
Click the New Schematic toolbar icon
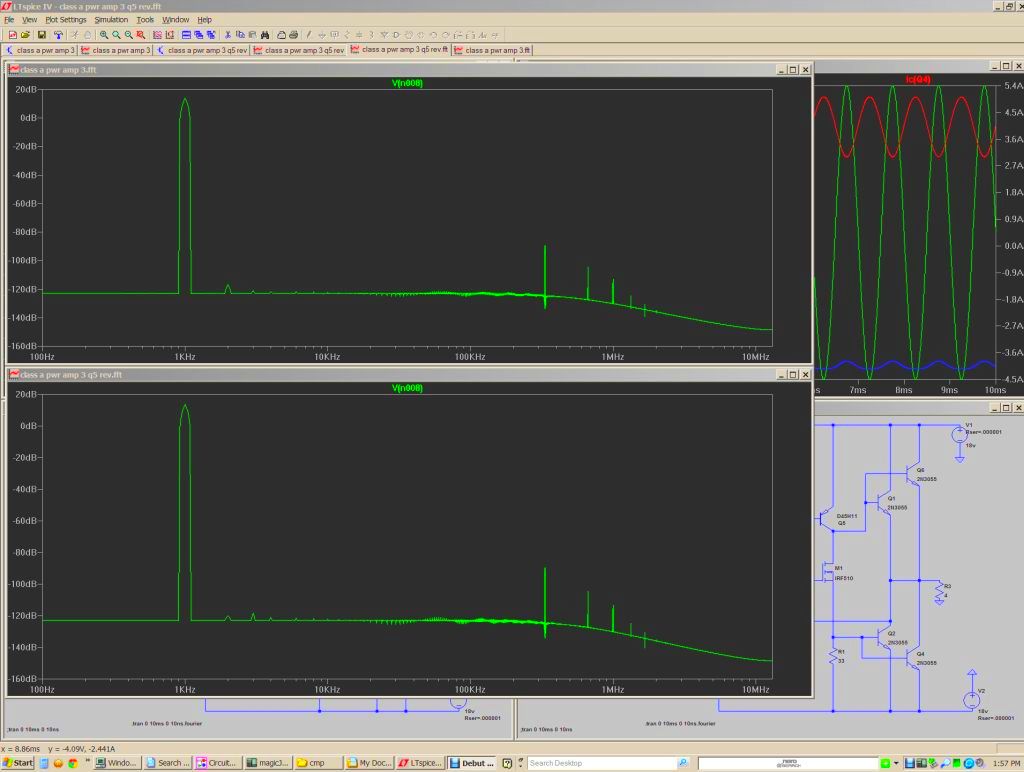point(12,35)
